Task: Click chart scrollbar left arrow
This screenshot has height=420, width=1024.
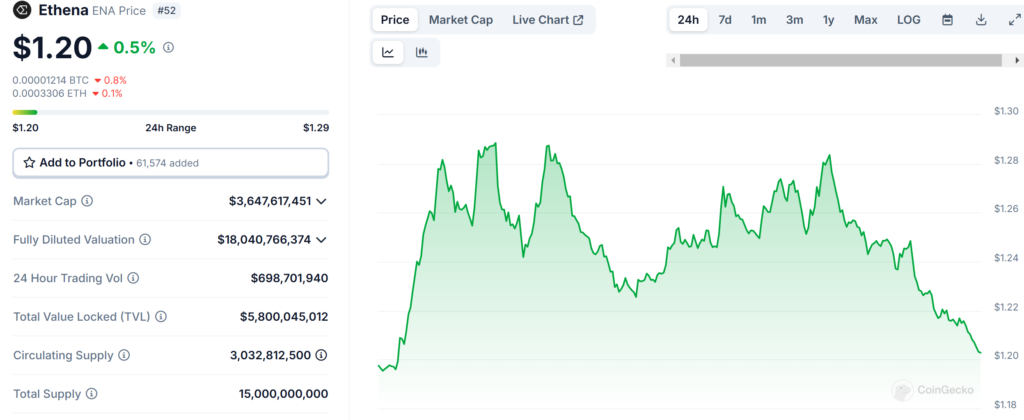Action: (671, 60)
